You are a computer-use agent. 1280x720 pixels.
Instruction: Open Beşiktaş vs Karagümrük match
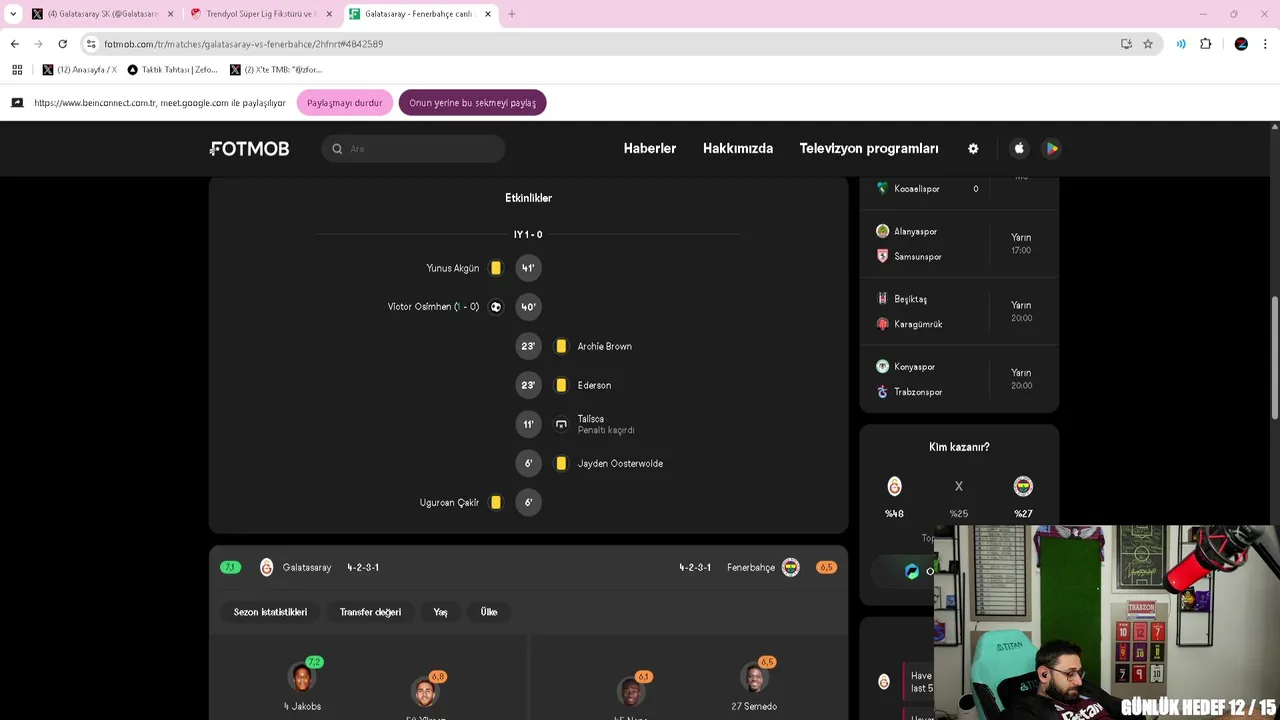point(959,311)
